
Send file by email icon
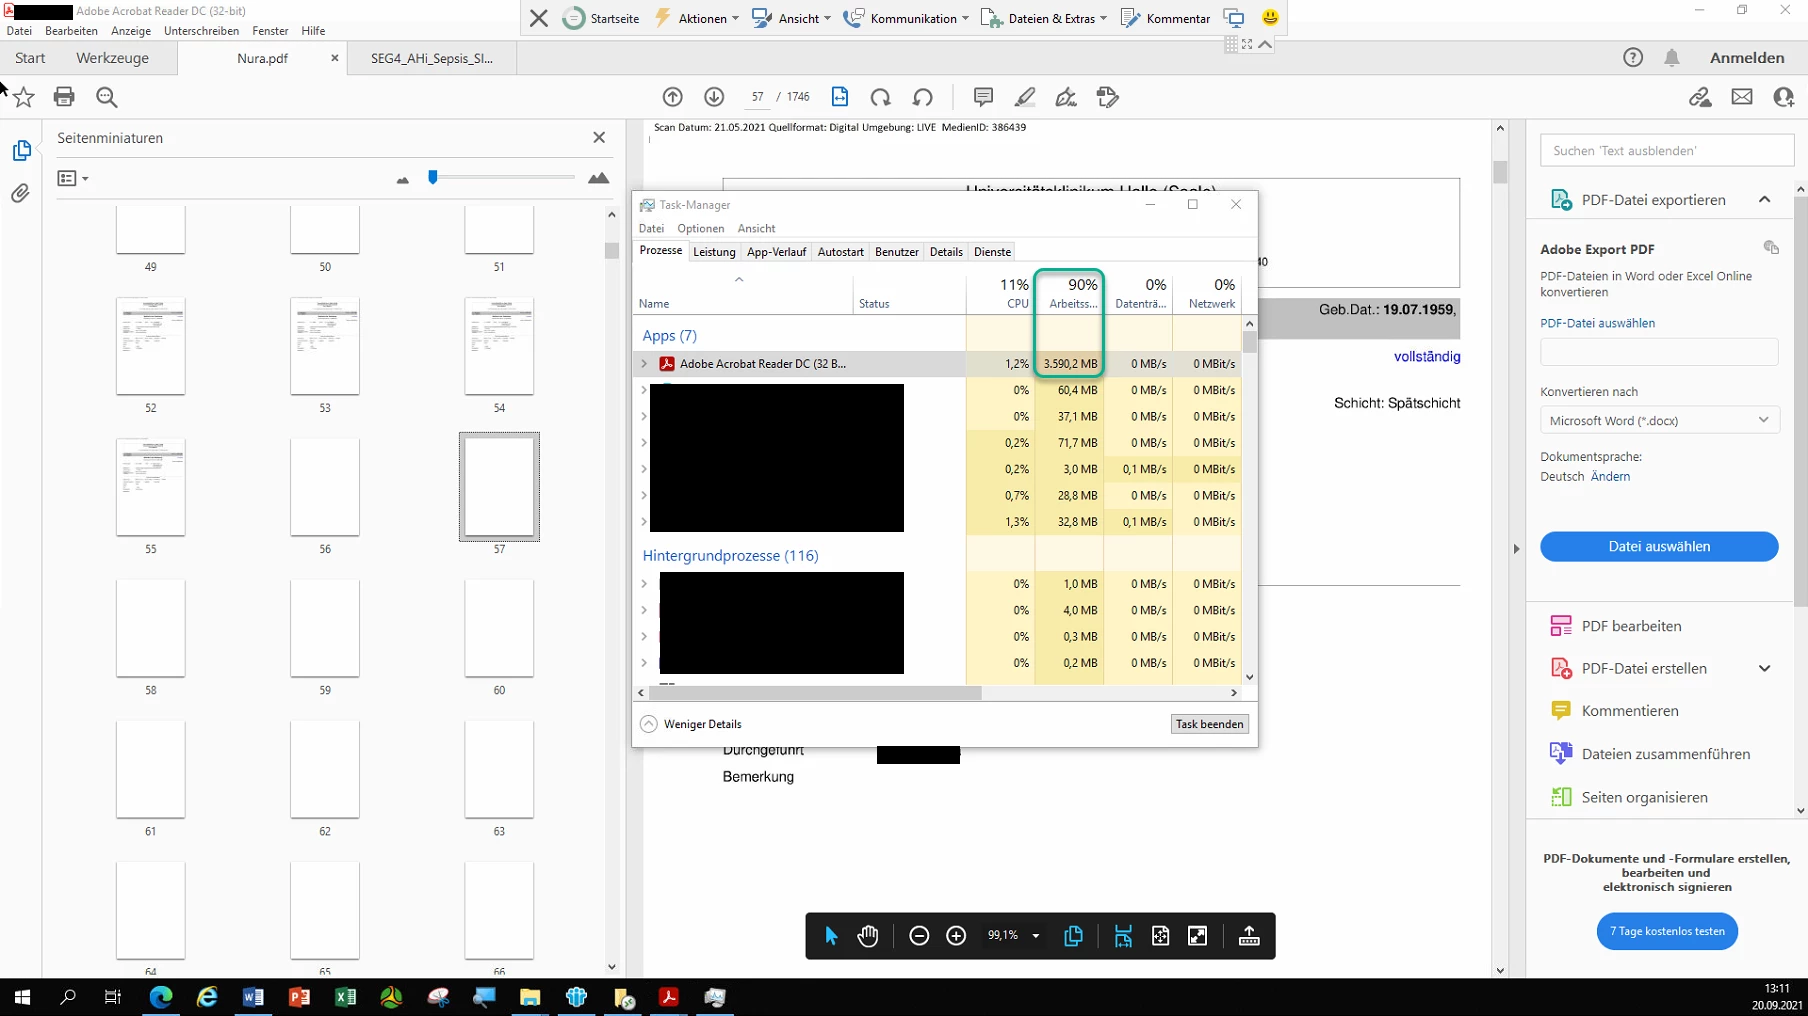click(1742, 97)
